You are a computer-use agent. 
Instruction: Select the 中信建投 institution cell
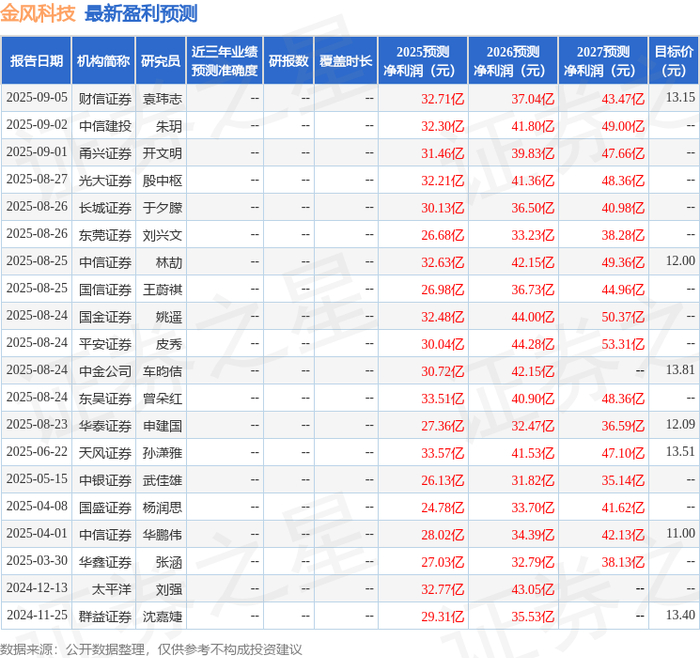click(x=105, y=126)
